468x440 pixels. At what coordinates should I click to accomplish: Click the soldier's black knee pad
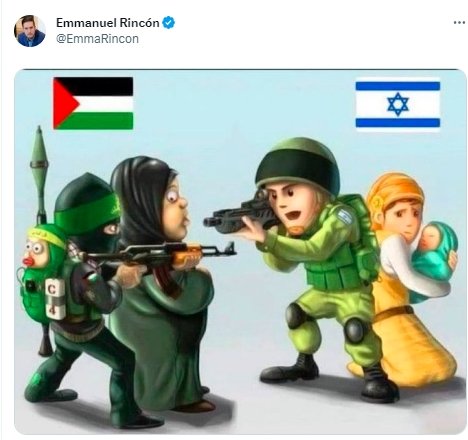(x=355, y=331)
